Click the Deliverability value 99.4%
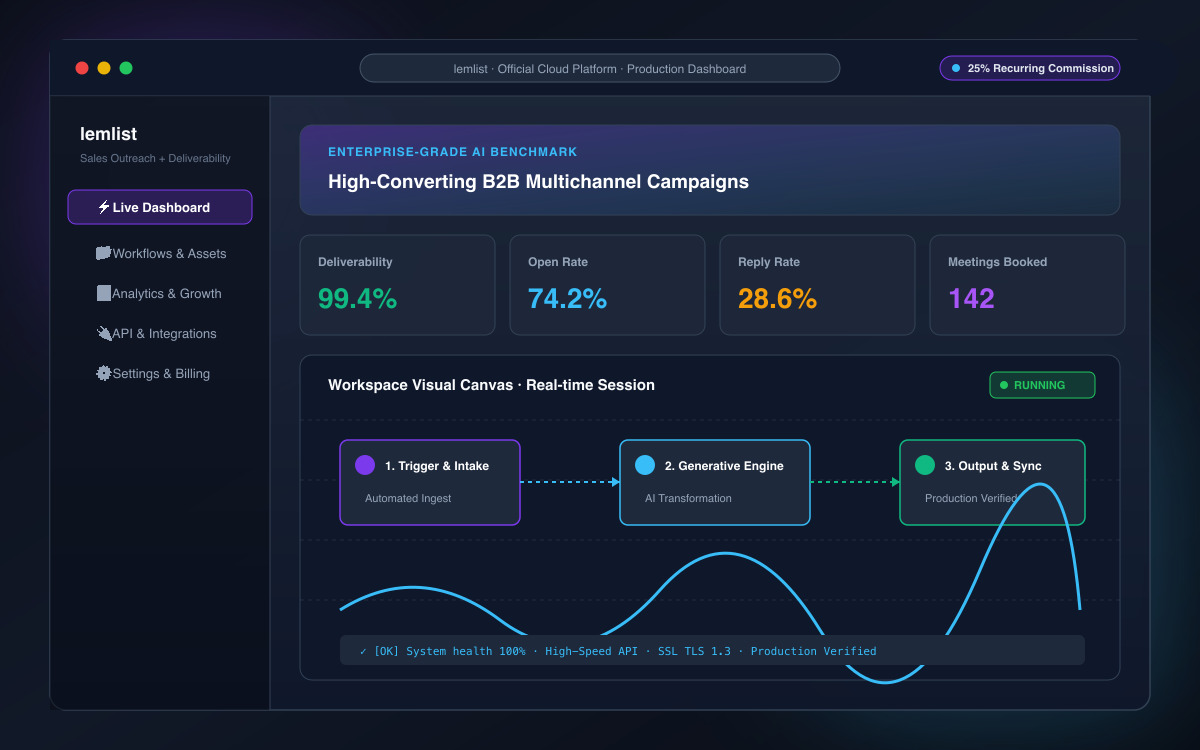1200x750 pixels. 357,298
